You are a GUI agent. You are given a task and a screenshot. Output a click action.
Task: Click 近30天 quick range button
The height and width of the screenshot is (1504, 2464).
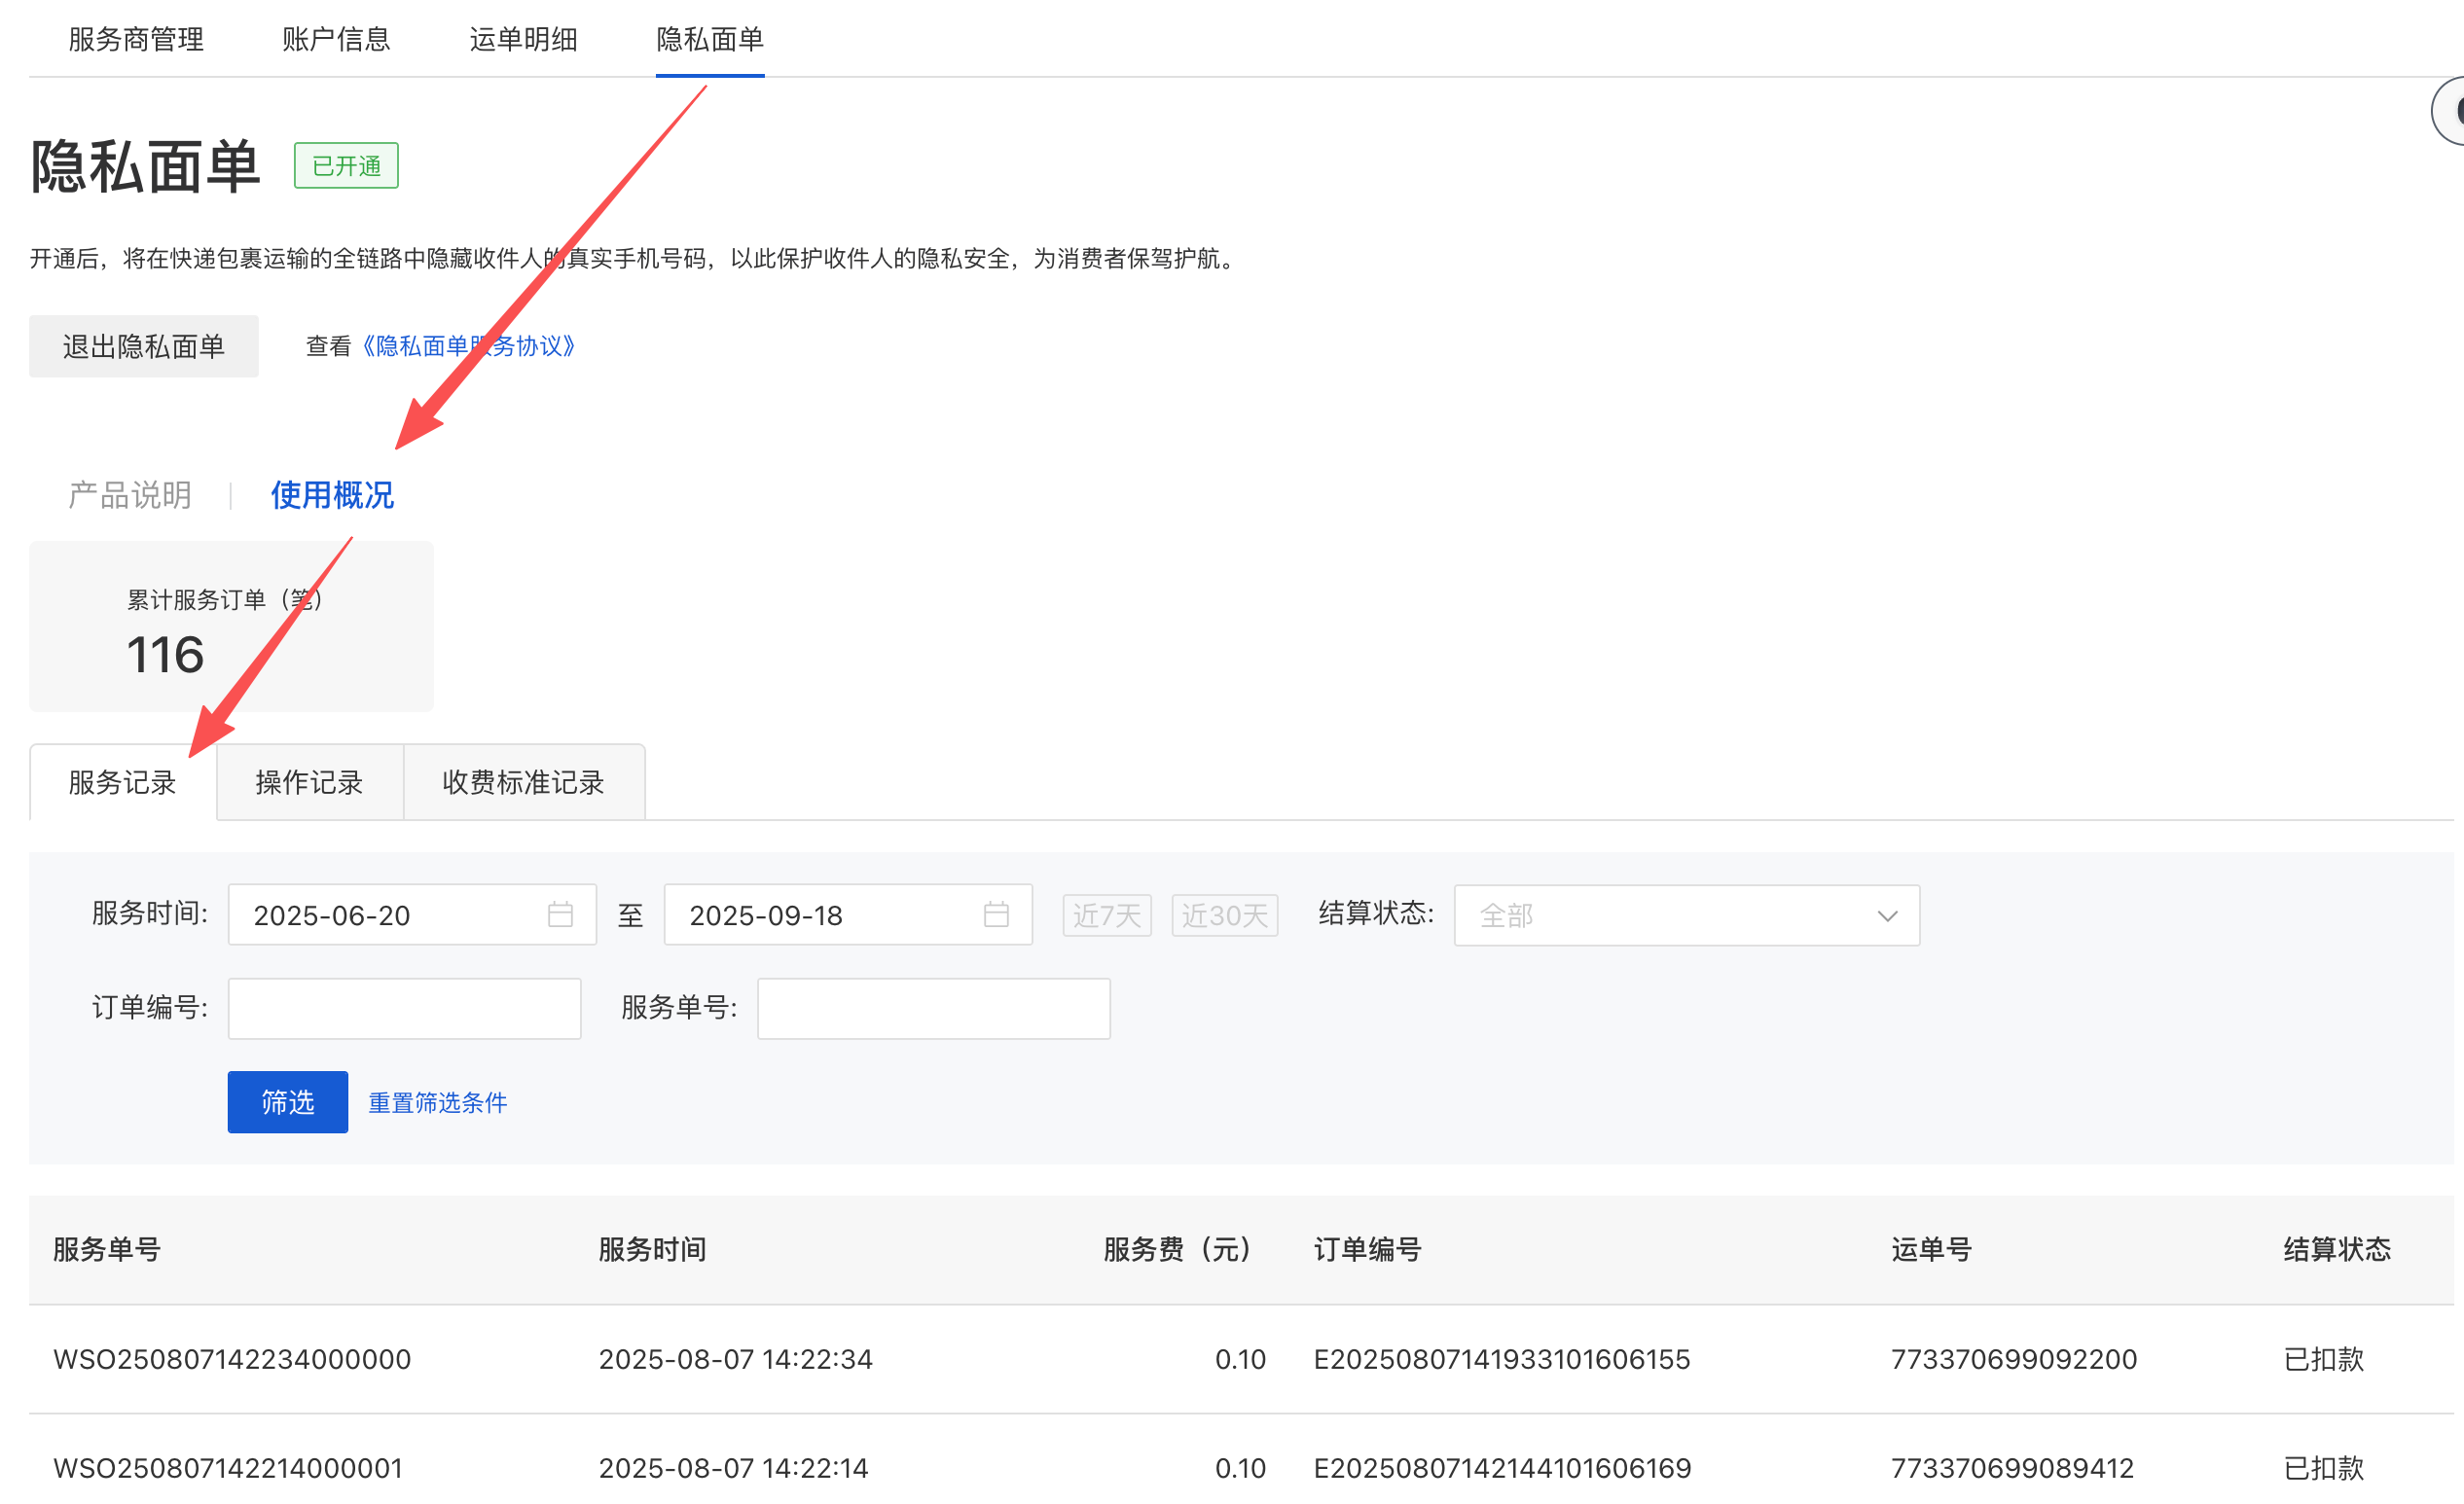tap(1224, 915)
